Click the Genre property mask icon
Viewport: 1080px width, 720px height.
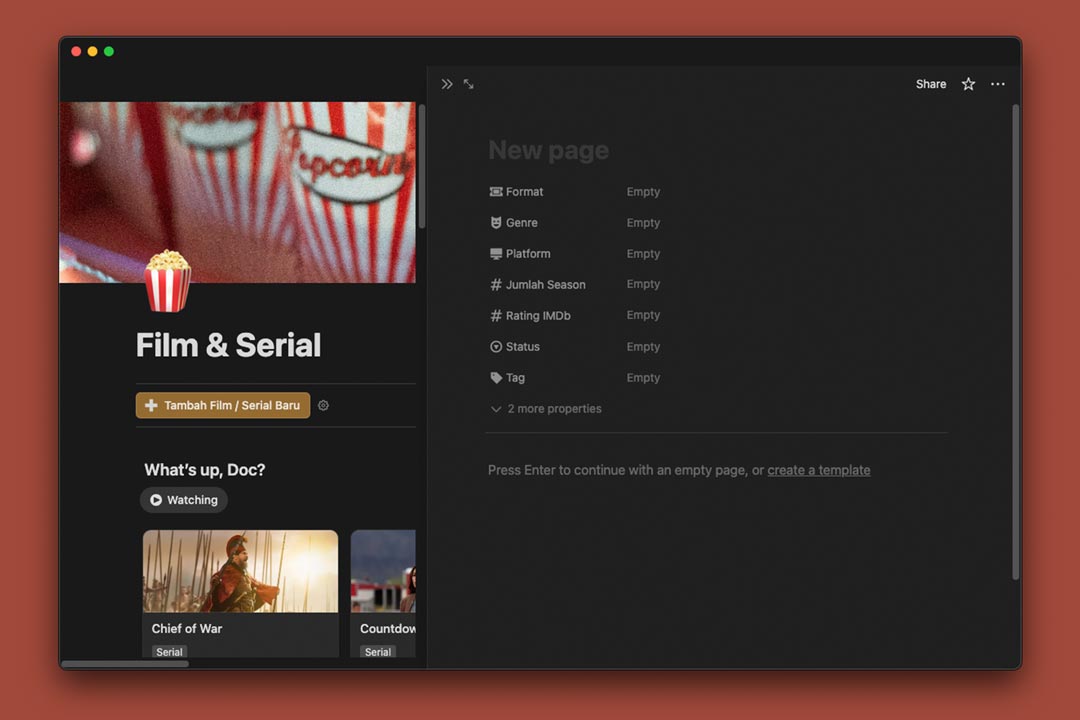[x=496, y=223]
